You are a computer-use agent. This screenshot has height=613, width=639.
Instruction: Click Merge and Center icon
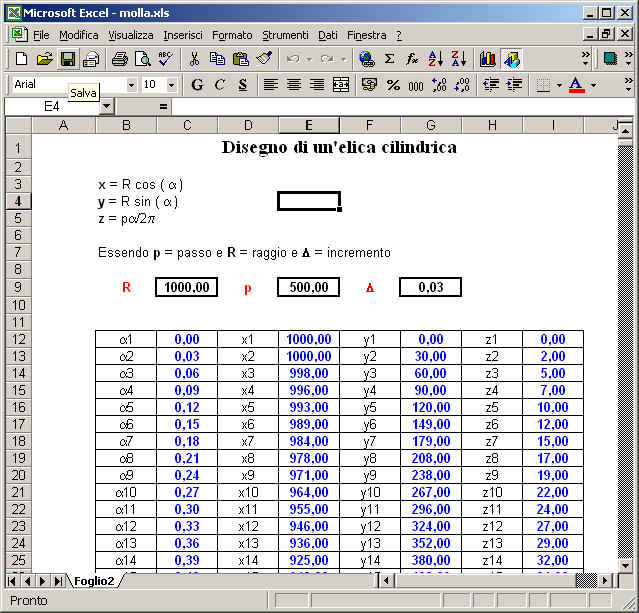click(341, 85)
